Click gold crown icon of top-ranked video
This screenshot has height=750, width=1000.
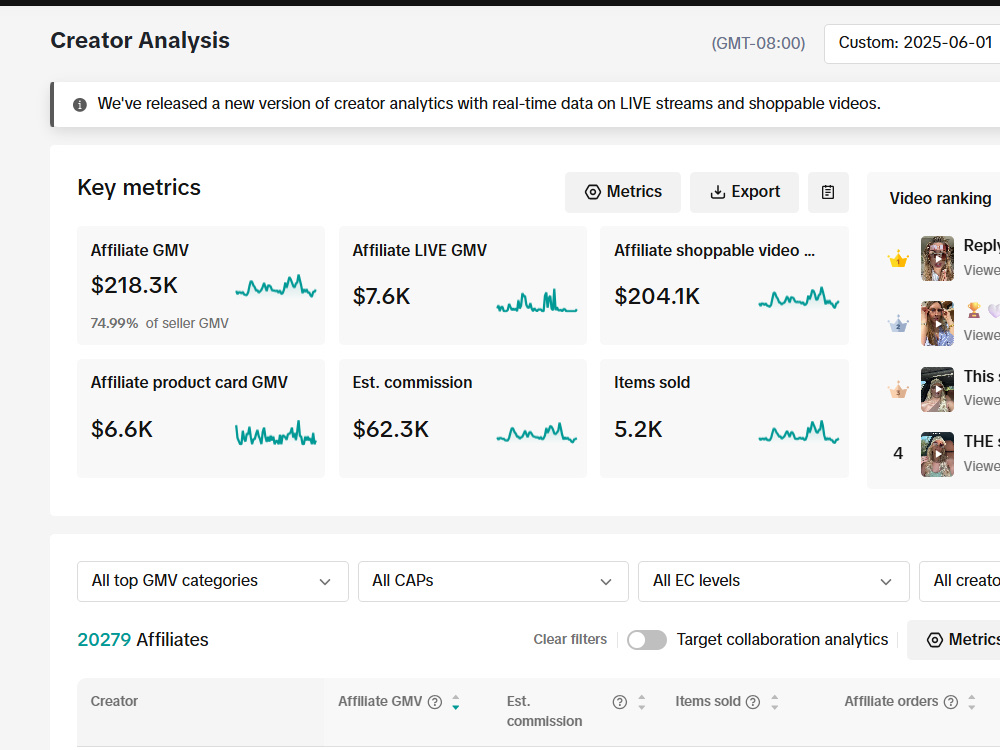pyautogui.click(x=898, y=259)
